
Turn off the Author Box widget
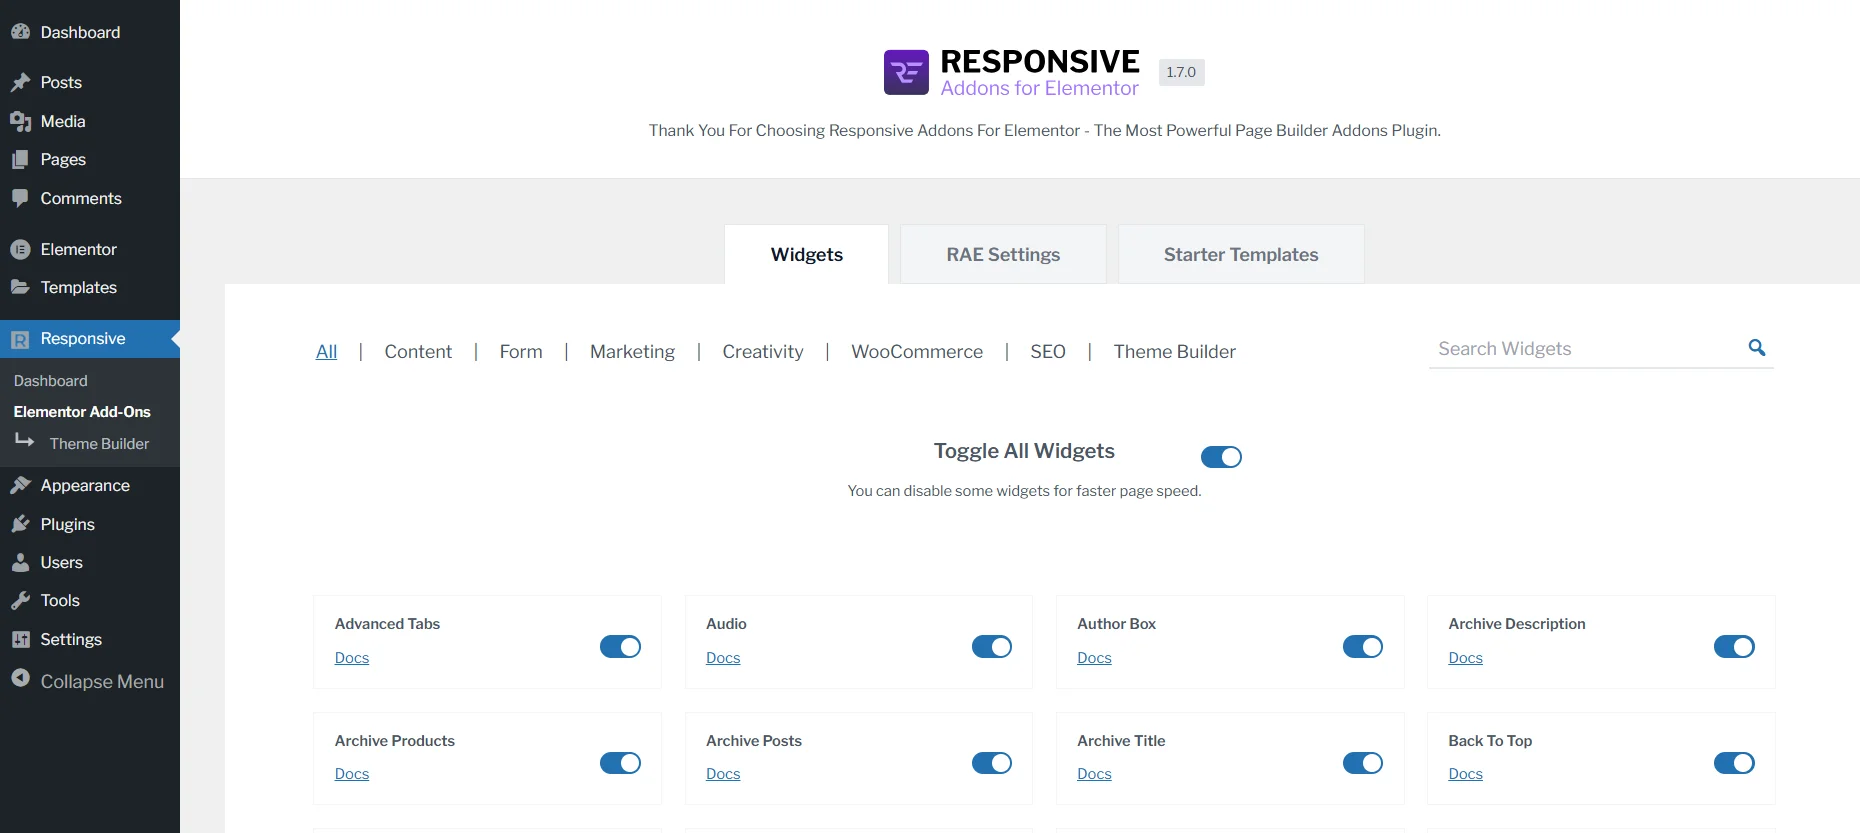pos(1363,647)
